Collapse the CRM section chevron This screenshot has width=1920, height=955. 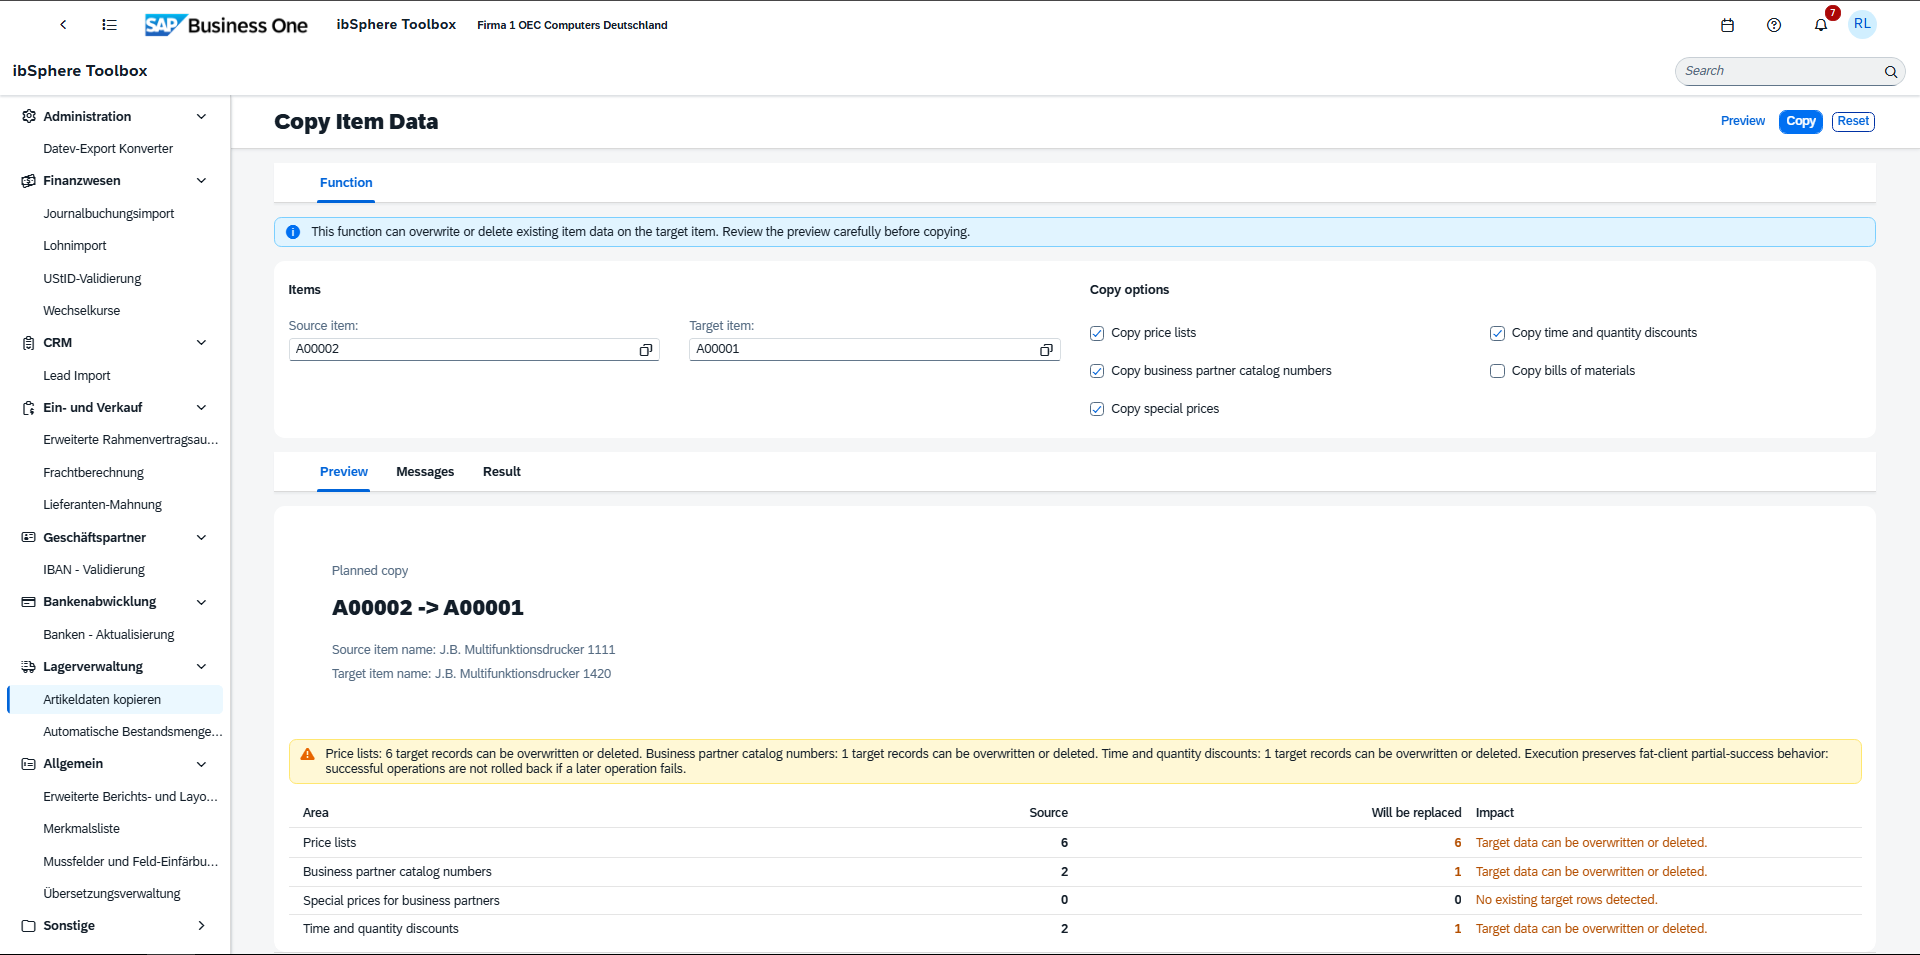click(201, 343)
